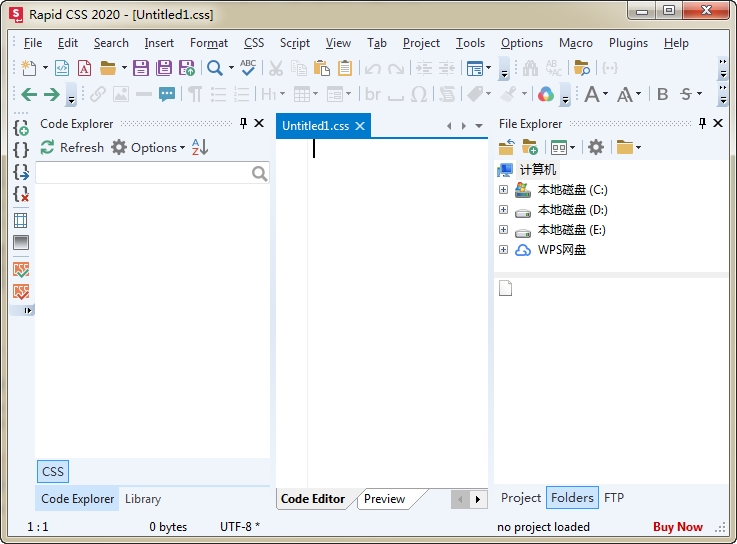737x544 pixels.
Task: Switch to the FTP tab
Action: click(614, 498)
